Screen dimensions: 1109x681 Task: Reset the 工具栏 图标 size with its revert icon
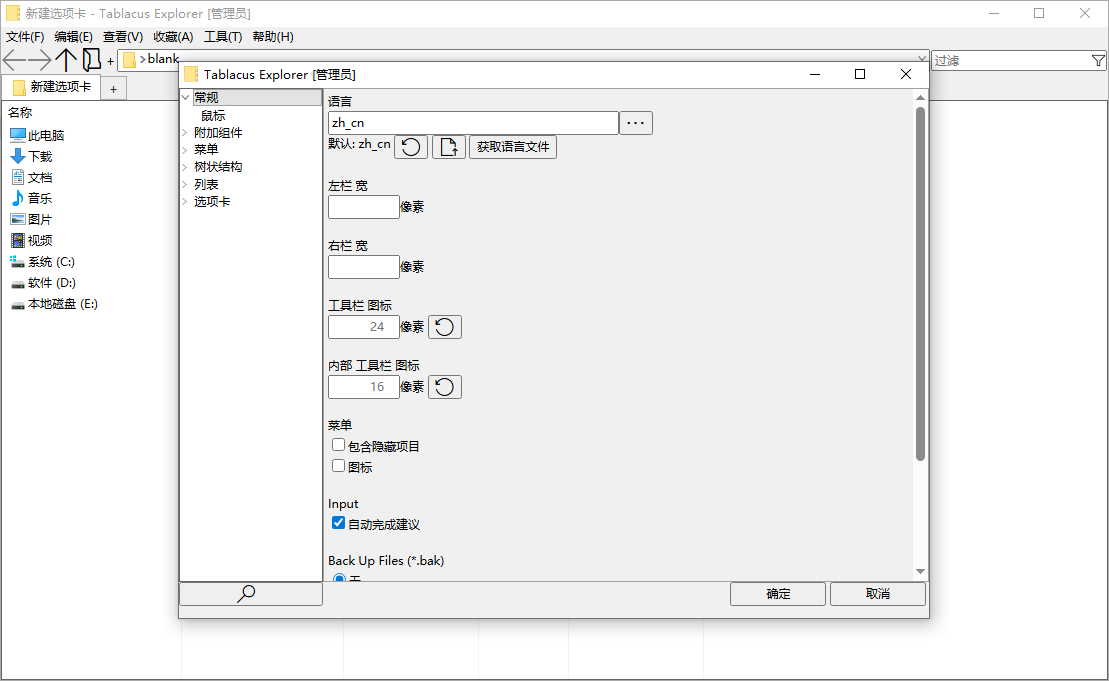tap(443, 326)
